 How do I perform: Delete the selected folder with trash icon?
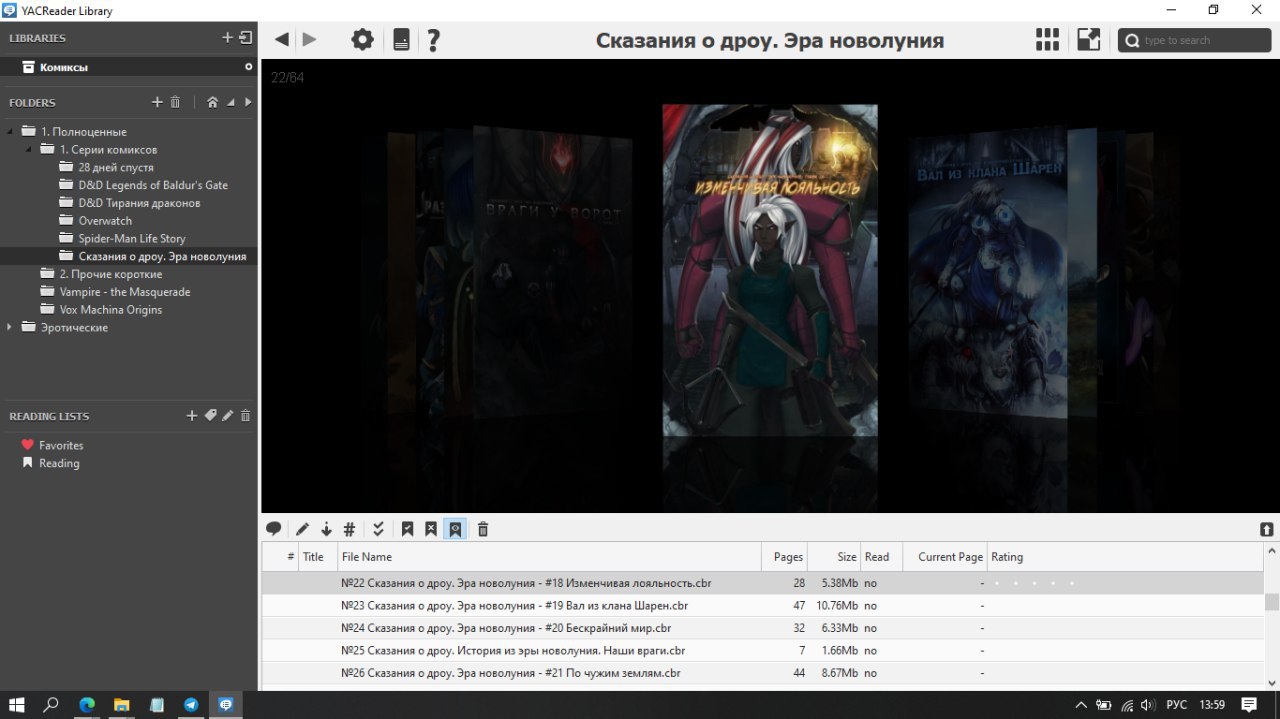coord(175,102)
